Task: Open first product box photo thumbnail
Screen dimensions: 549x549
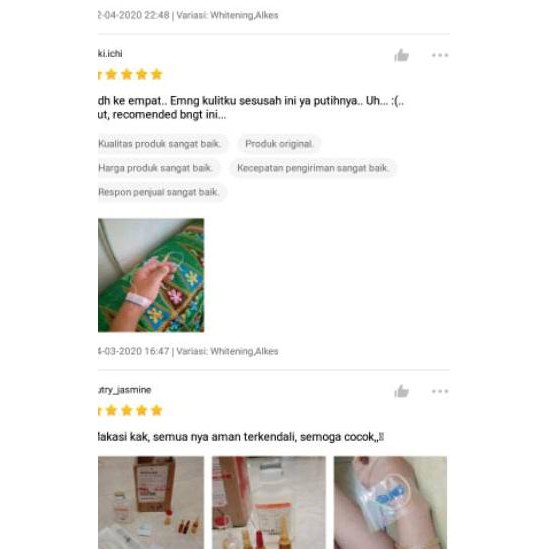Action: pos(151,502)
